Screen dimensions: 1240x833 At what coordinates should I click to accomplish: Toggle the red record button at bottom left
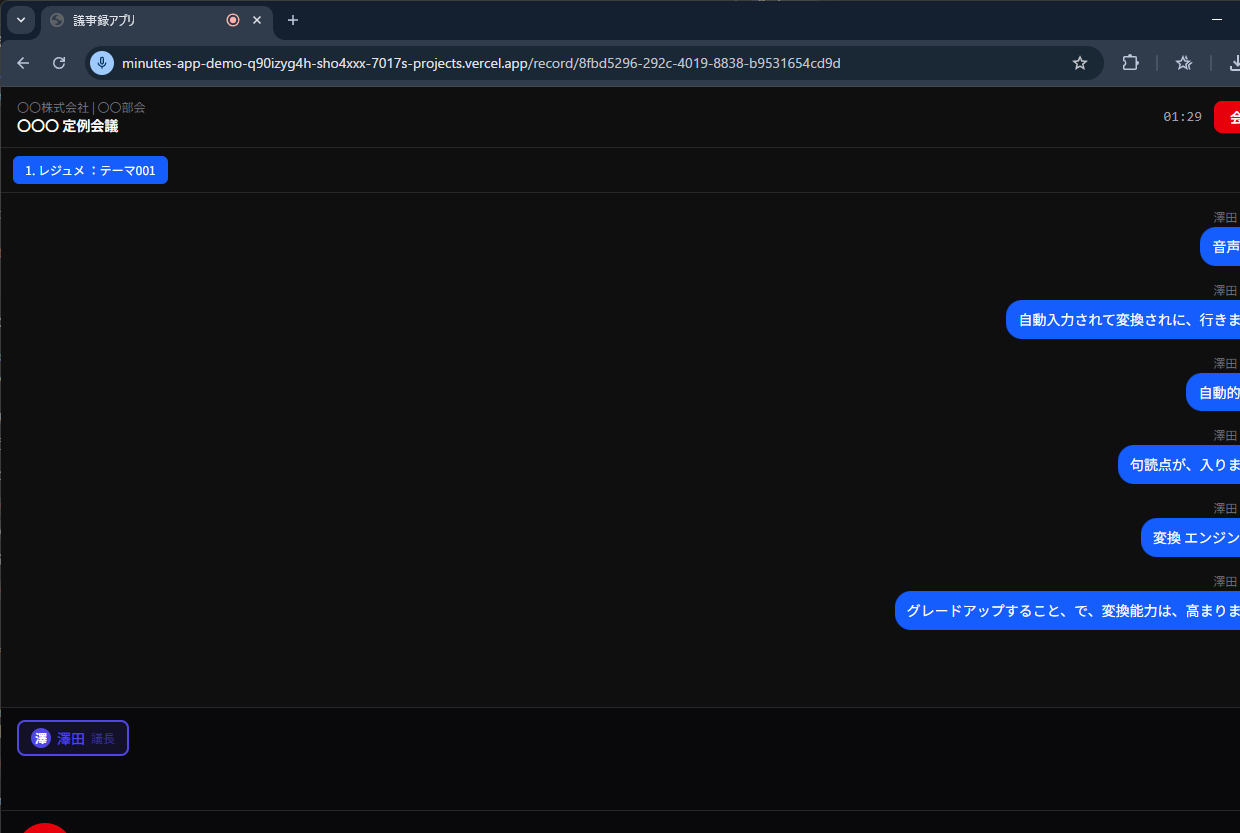click(44, 828)
